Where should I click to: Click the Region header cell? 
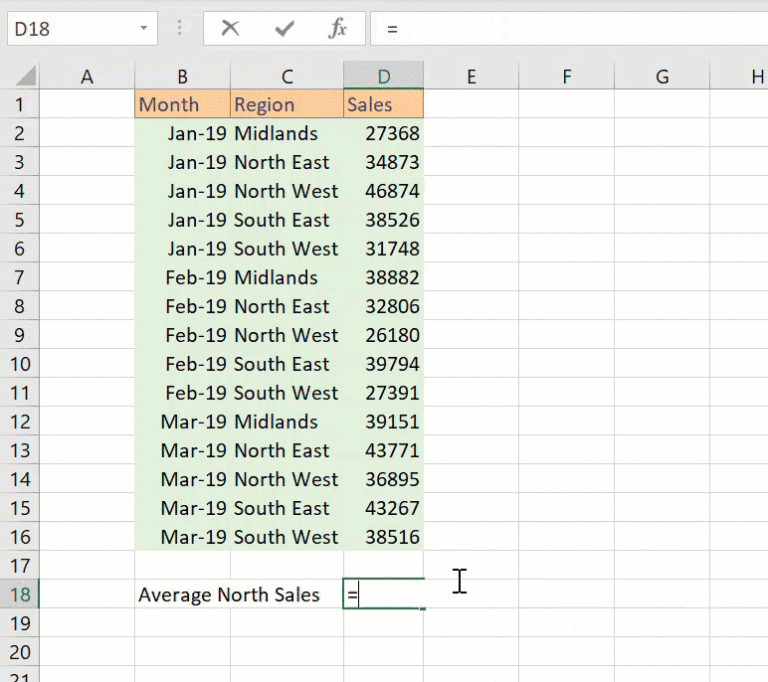pyautogui.click(x=287, y=104)
